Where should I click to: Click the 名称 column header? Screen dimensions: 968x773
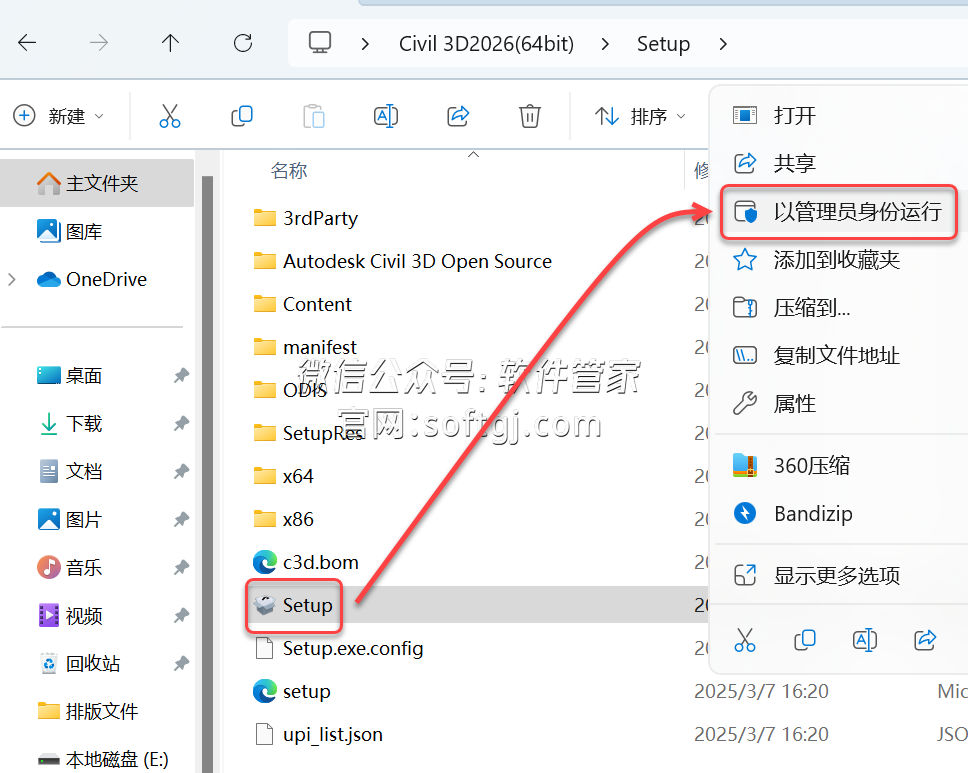point(289,170)
